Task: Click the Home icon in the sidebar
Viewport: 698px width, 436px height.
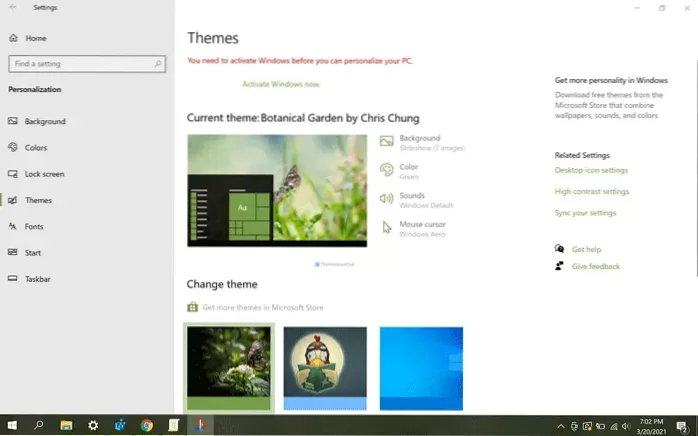Action: tap(13, 38)
